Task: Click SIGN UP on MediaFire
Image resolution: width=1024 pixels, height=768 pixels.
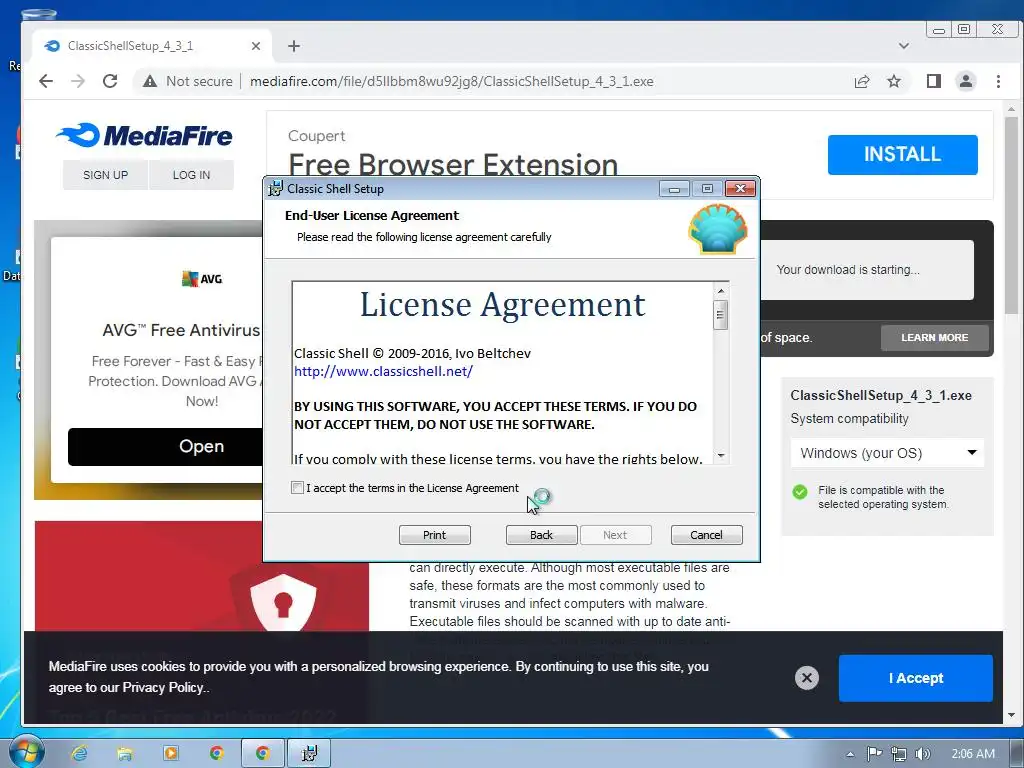Action: [105, 175]
